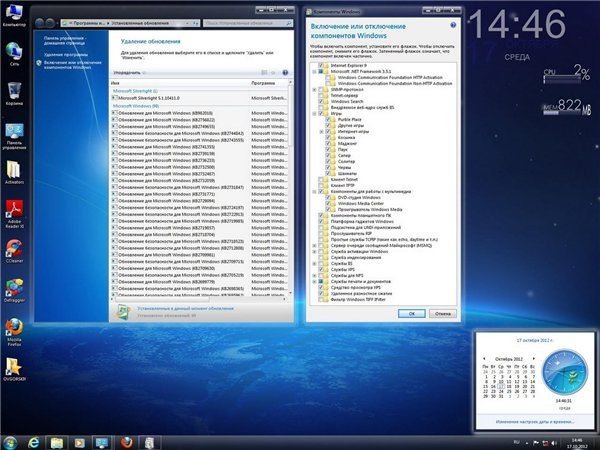Viewport: 600px width, 450px height.
Task: Open the OVGORSKIY desktop shortcut
Action: [14, 369]
